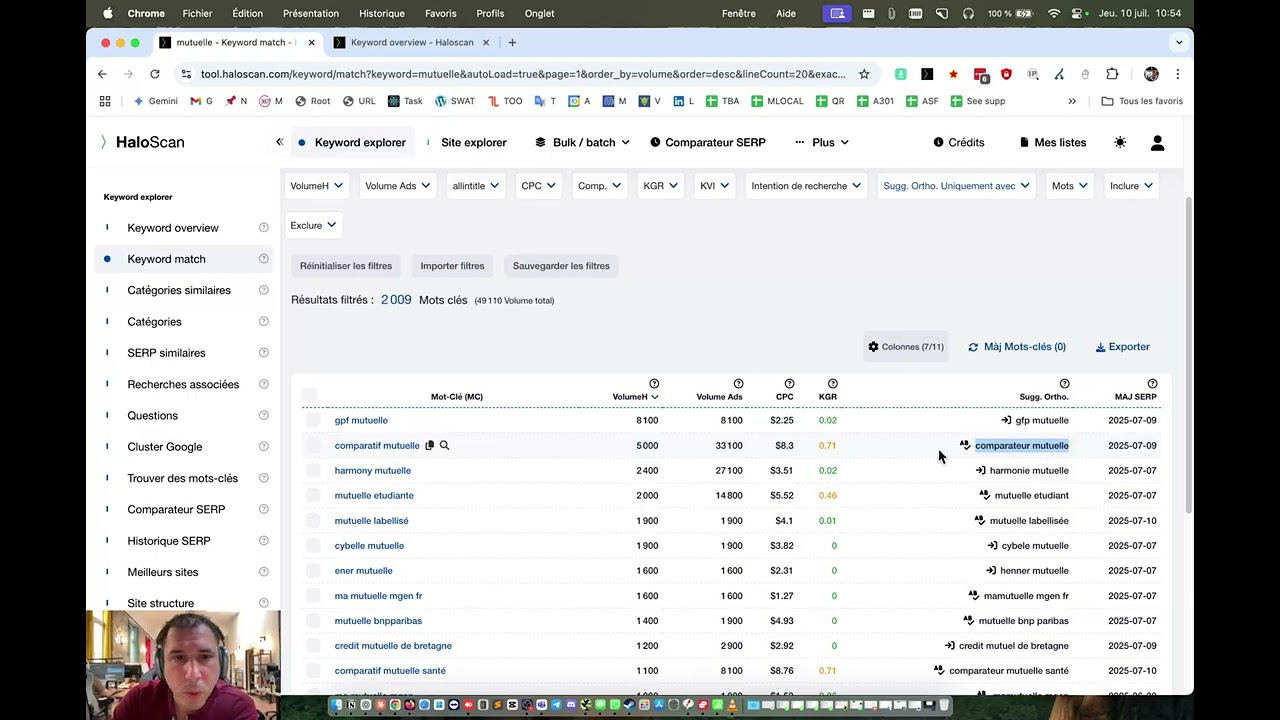Viewport: 1280px width, 720px height.
Task: Select Keyword overview in the sidebar
Action: coord(173,228)
